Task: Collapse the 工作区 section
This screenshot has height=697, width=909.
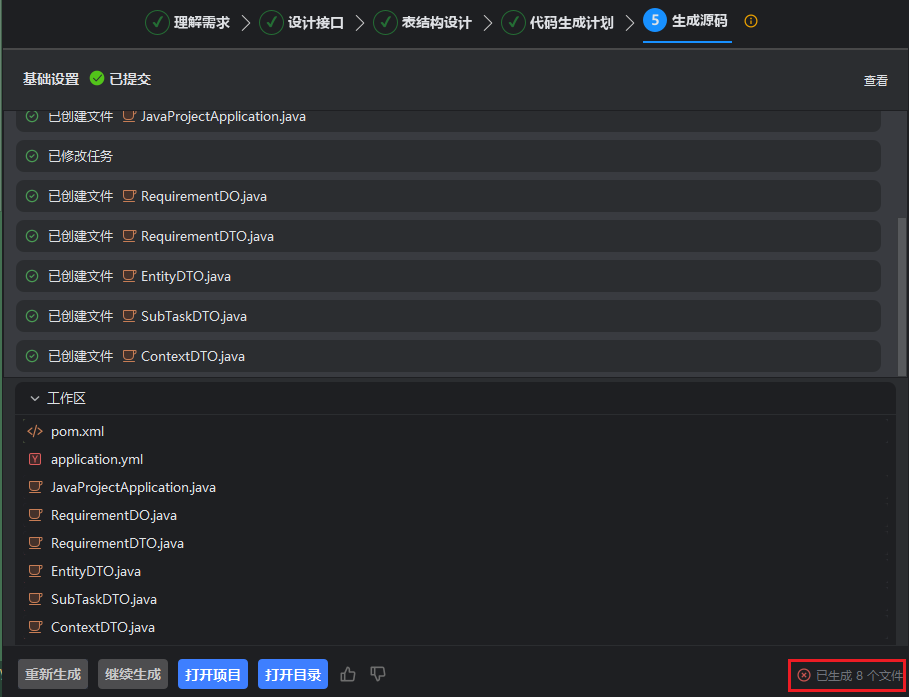Action: pyautogui.click(x=35, y=398)
